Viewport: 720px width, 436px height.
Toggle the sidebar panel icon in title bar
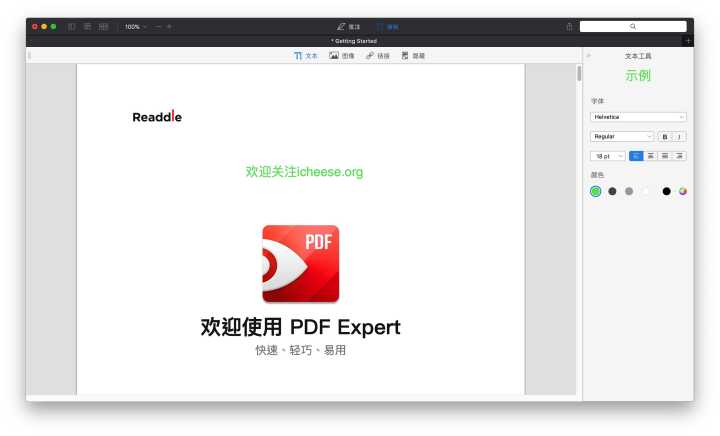click(72, 27)
